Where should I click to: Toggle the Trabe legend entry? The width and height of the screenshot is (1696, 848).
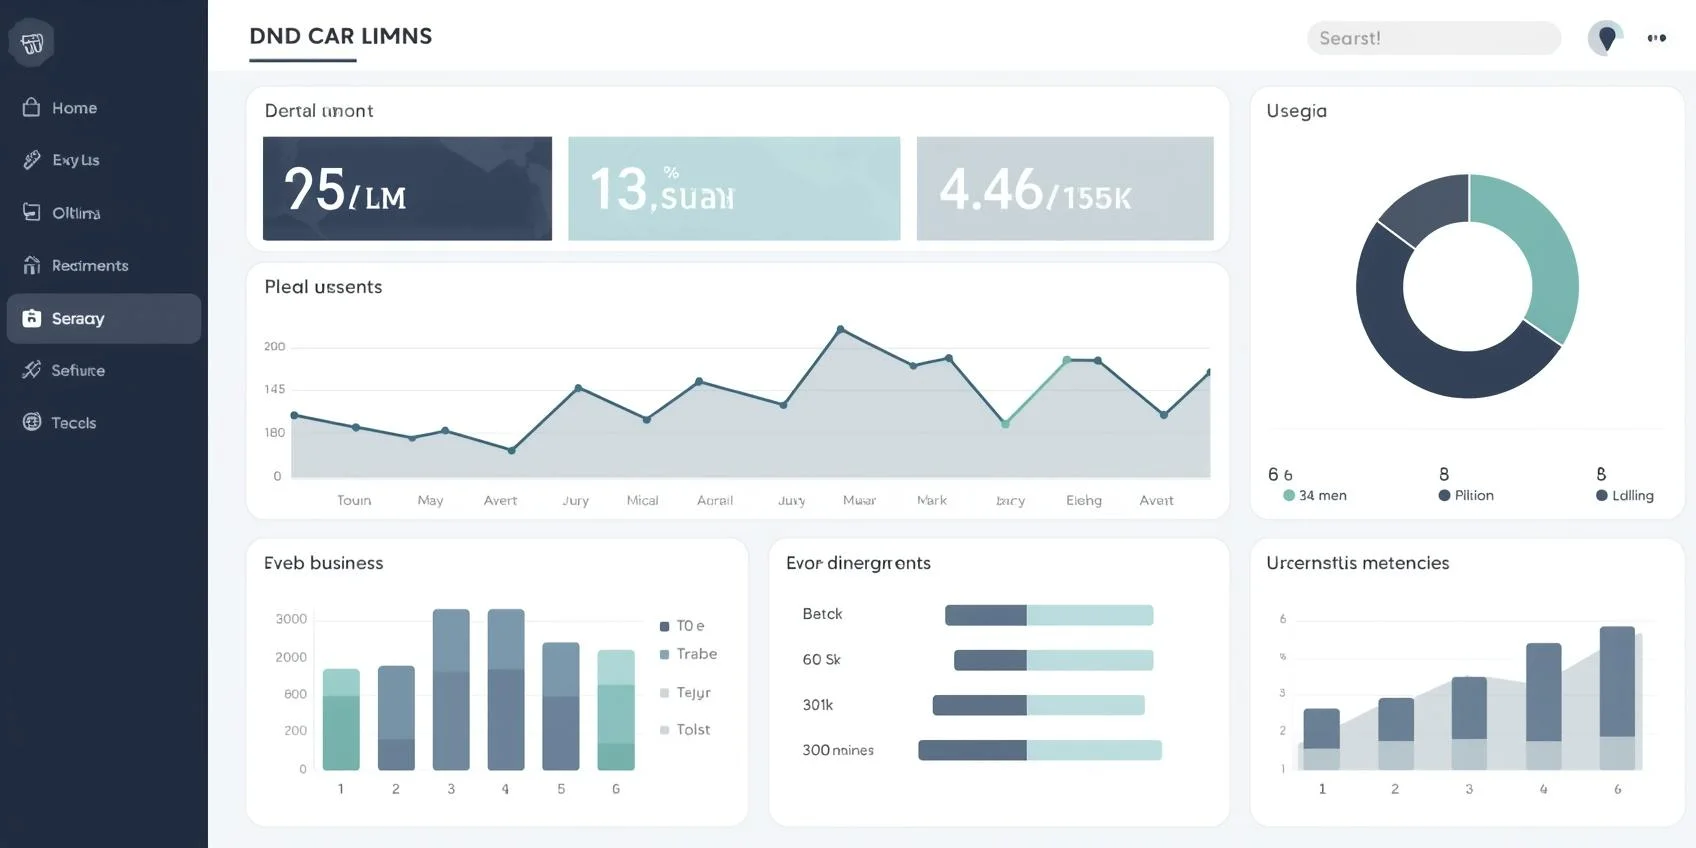tap(688, 654)
